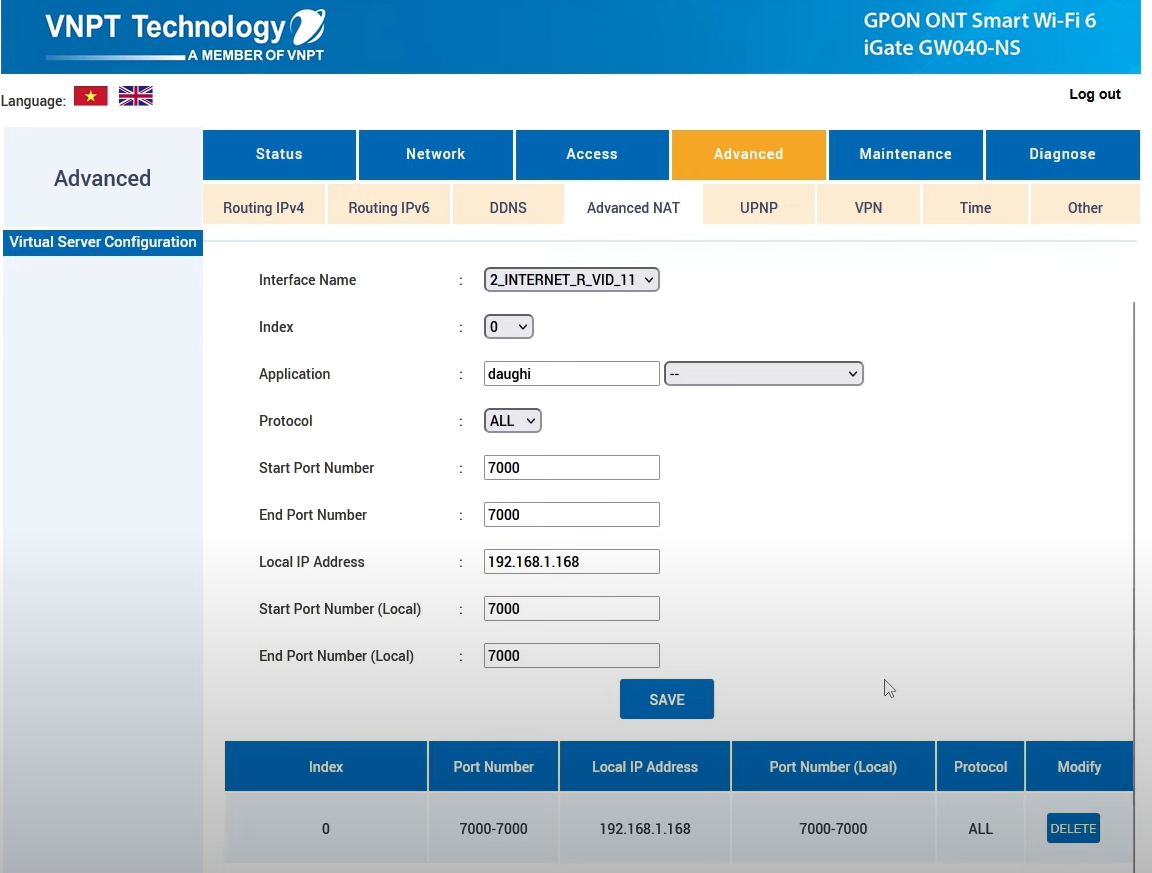Click the Log out link

[x=1095, y=94]
